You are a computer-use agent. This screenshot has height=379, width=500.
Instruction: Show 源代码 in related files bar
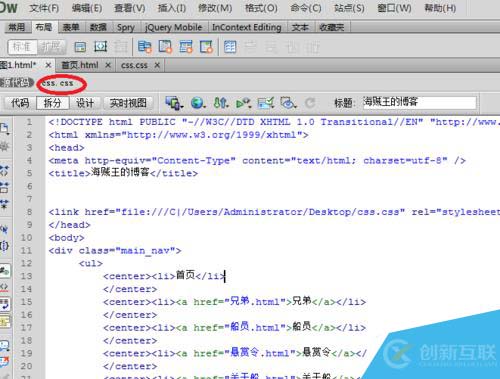pos(15,83)
